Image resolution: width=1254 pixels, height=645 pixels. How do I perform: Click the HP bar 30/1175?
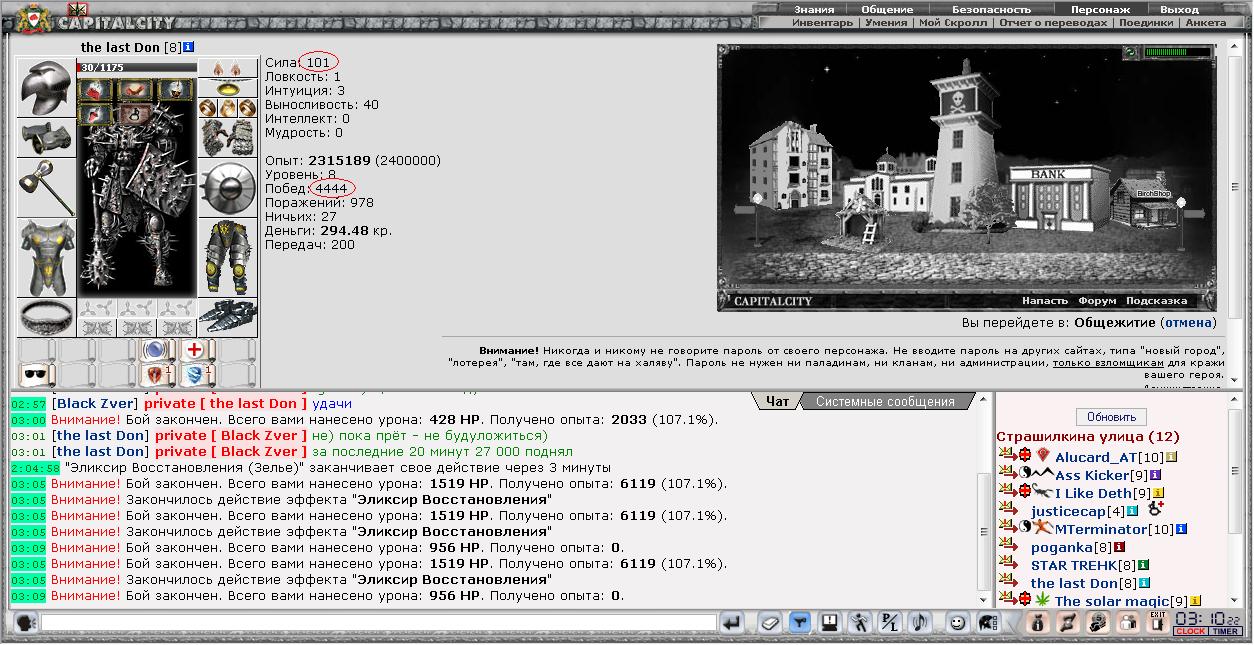(x=137, y=68)
